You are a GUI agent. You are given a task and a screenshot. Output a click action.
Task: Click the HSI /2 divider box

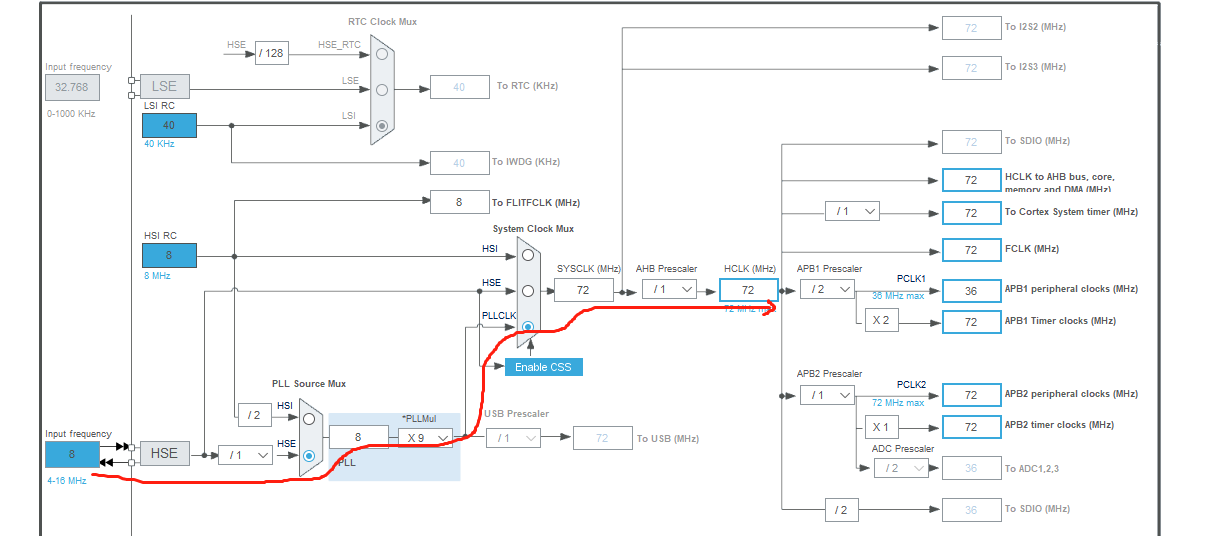[x=254, y=415]
